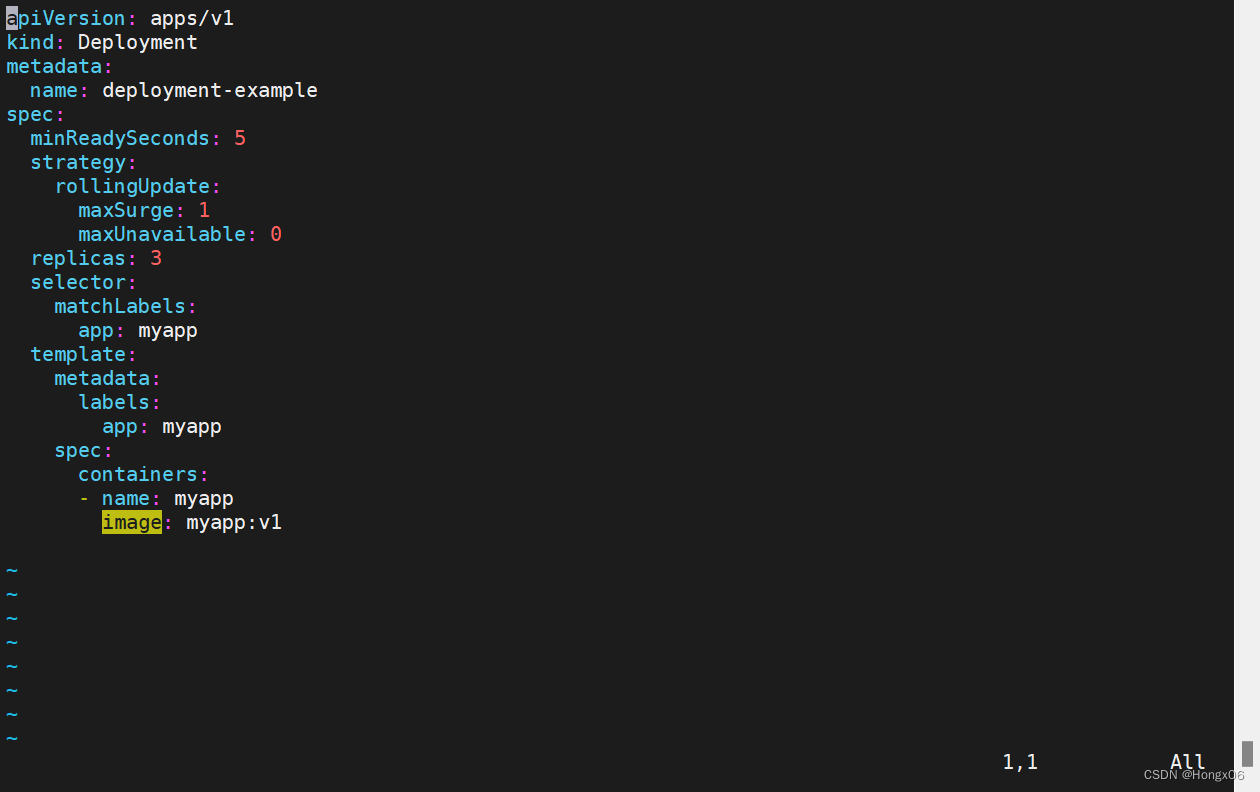Click the replicas value 3

point(156,258)
